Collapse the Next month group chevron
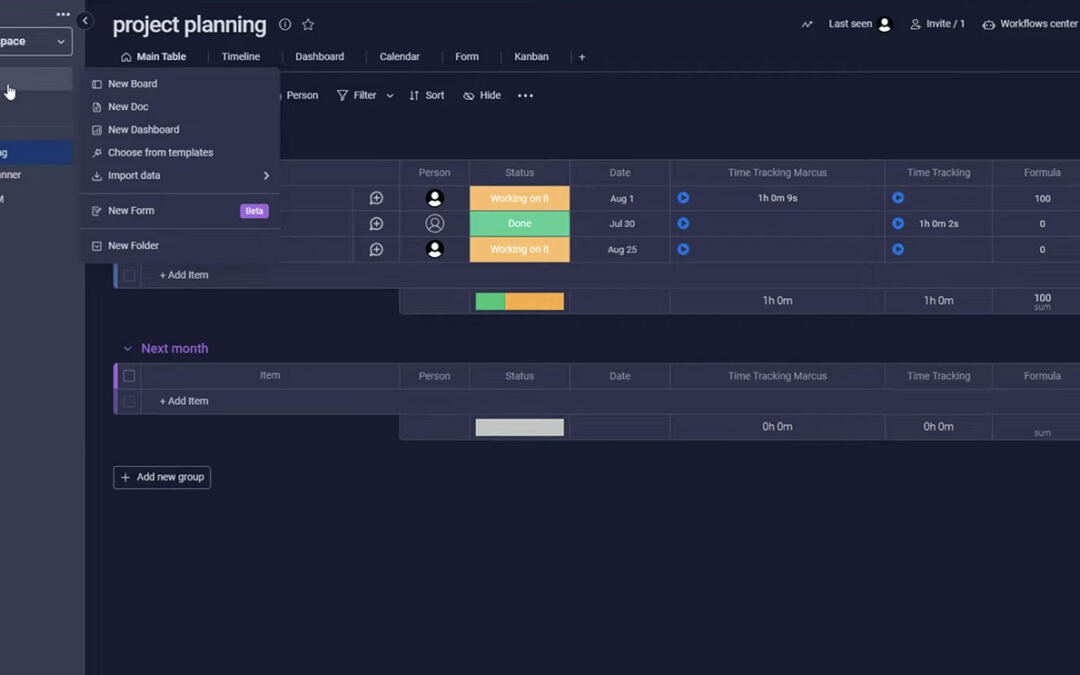The image size is (1080, 675). pyautogui.click(x=127, y=349)
